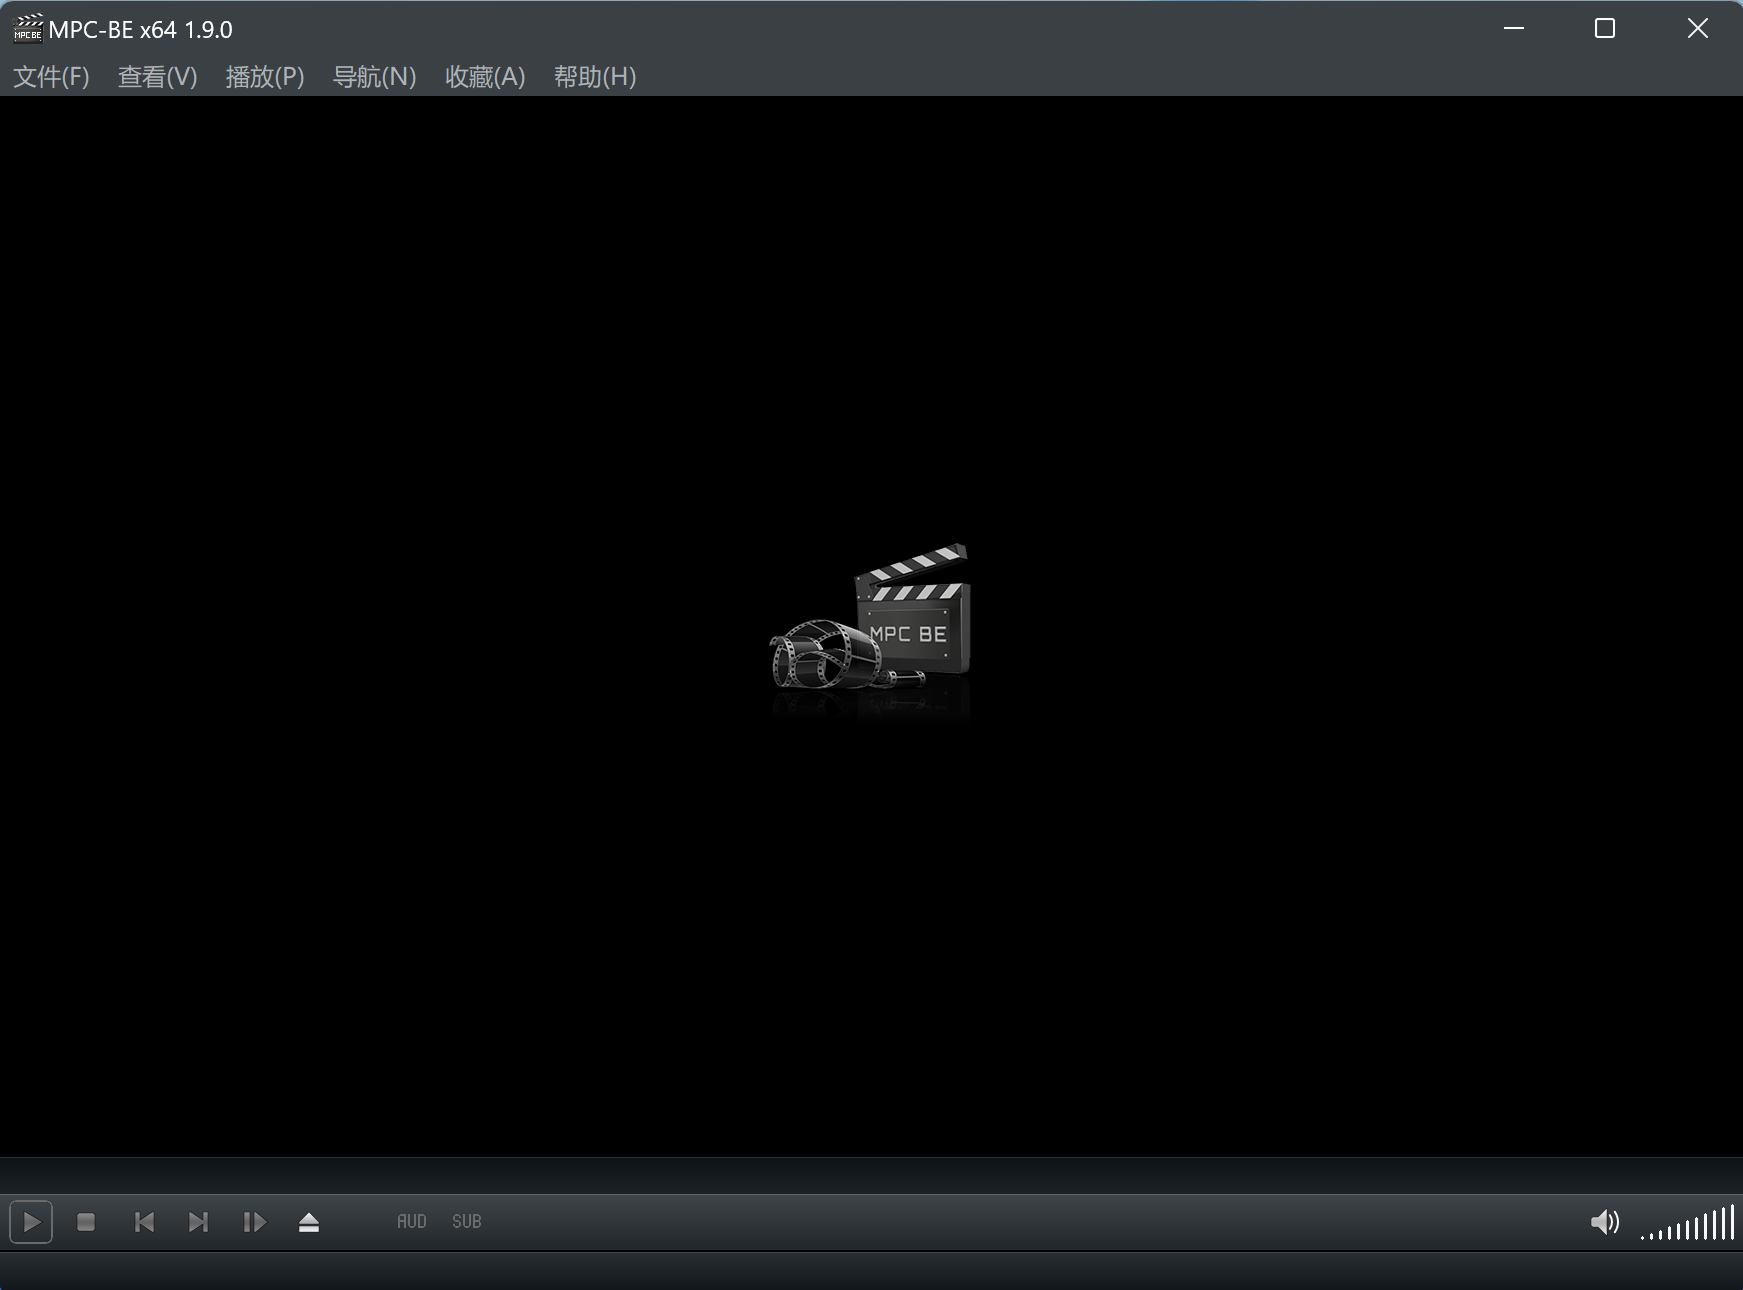Open the 帮助(H) menu

pos(595,77)
